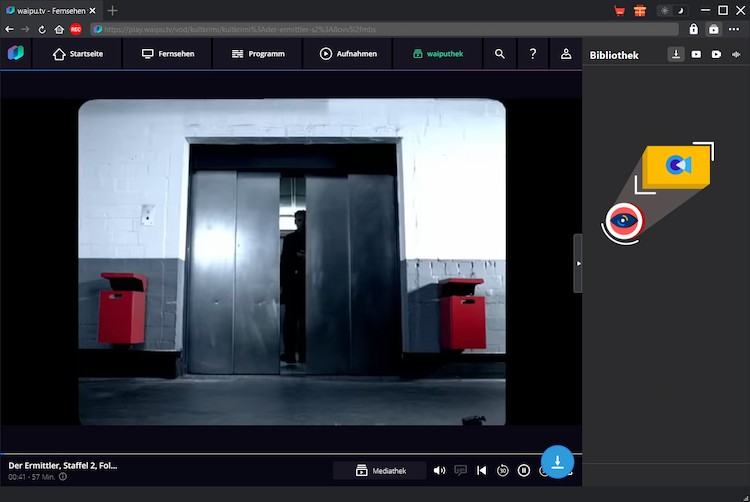Go to the Fernsehen section
The width and height of the screenshot is (750, 502).
point(168,54)
